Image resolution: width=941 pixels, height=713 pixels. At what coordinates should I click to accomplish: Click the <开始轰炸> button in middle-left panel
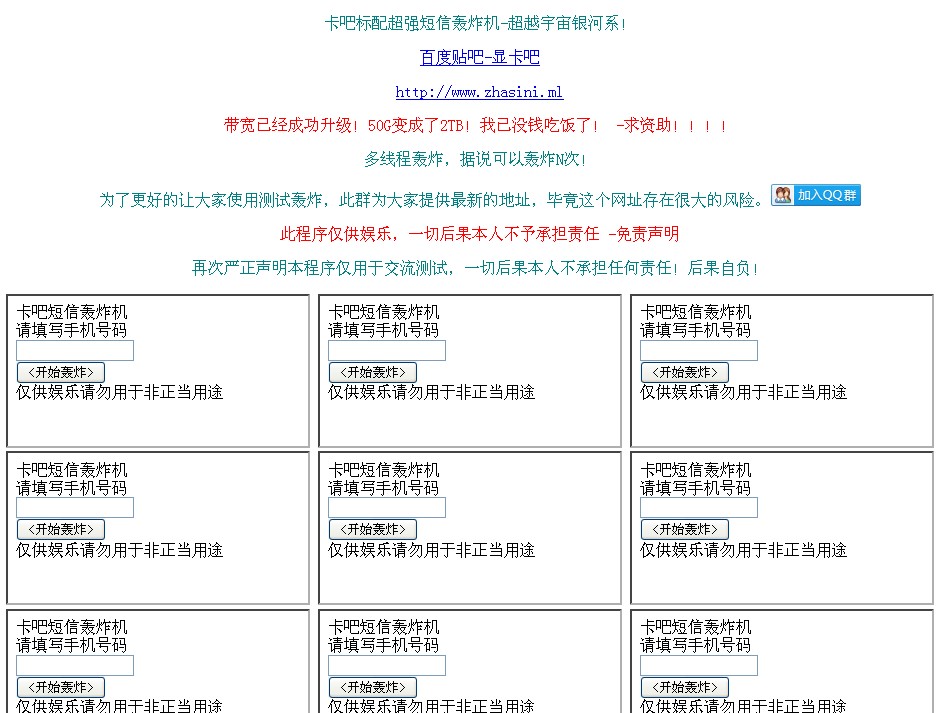pos(61,529)
